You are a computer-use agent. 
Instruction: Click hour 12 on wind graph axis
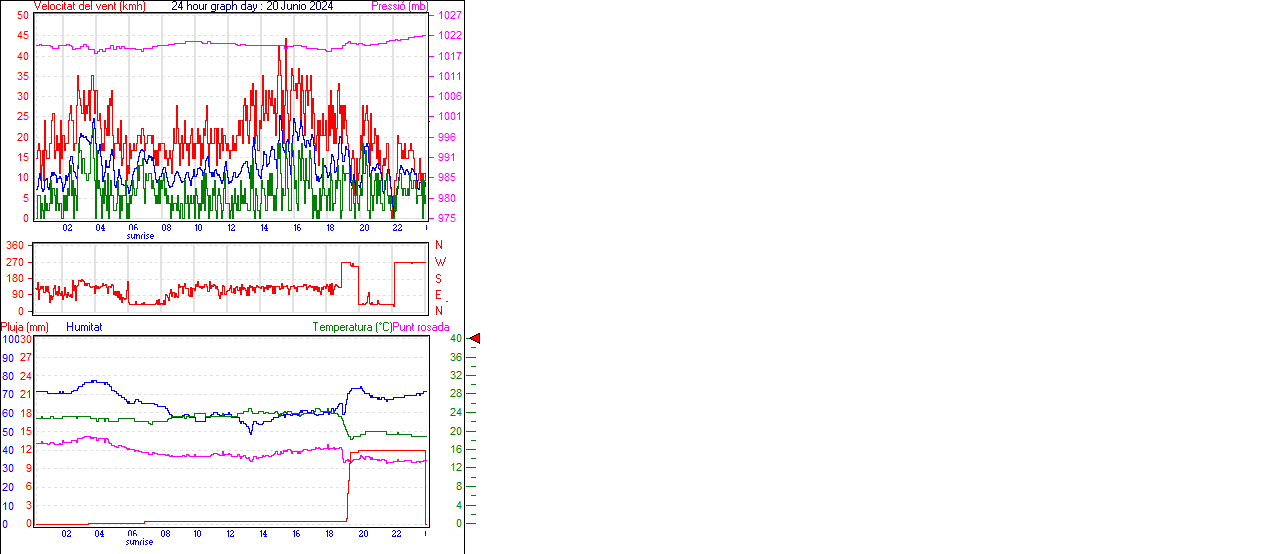232,227
